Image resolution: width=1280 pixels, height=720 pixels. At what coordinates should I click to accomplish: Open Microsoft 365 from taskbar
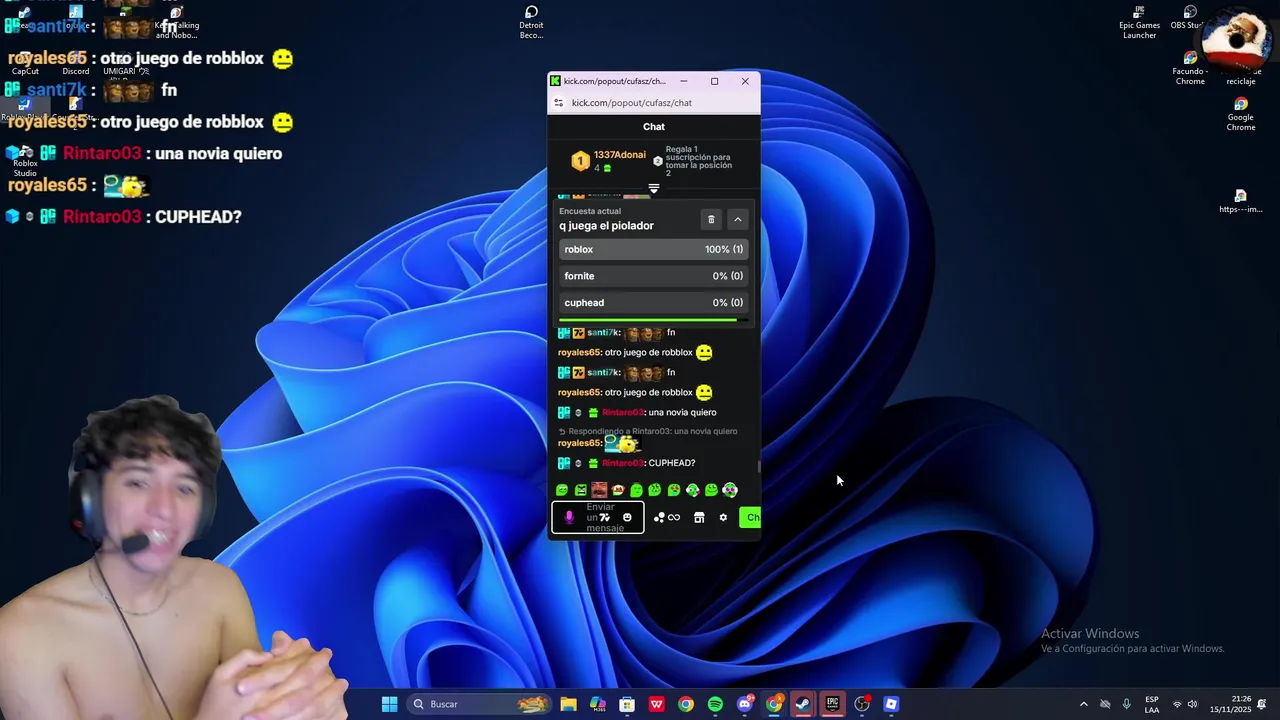pos(598,704)
